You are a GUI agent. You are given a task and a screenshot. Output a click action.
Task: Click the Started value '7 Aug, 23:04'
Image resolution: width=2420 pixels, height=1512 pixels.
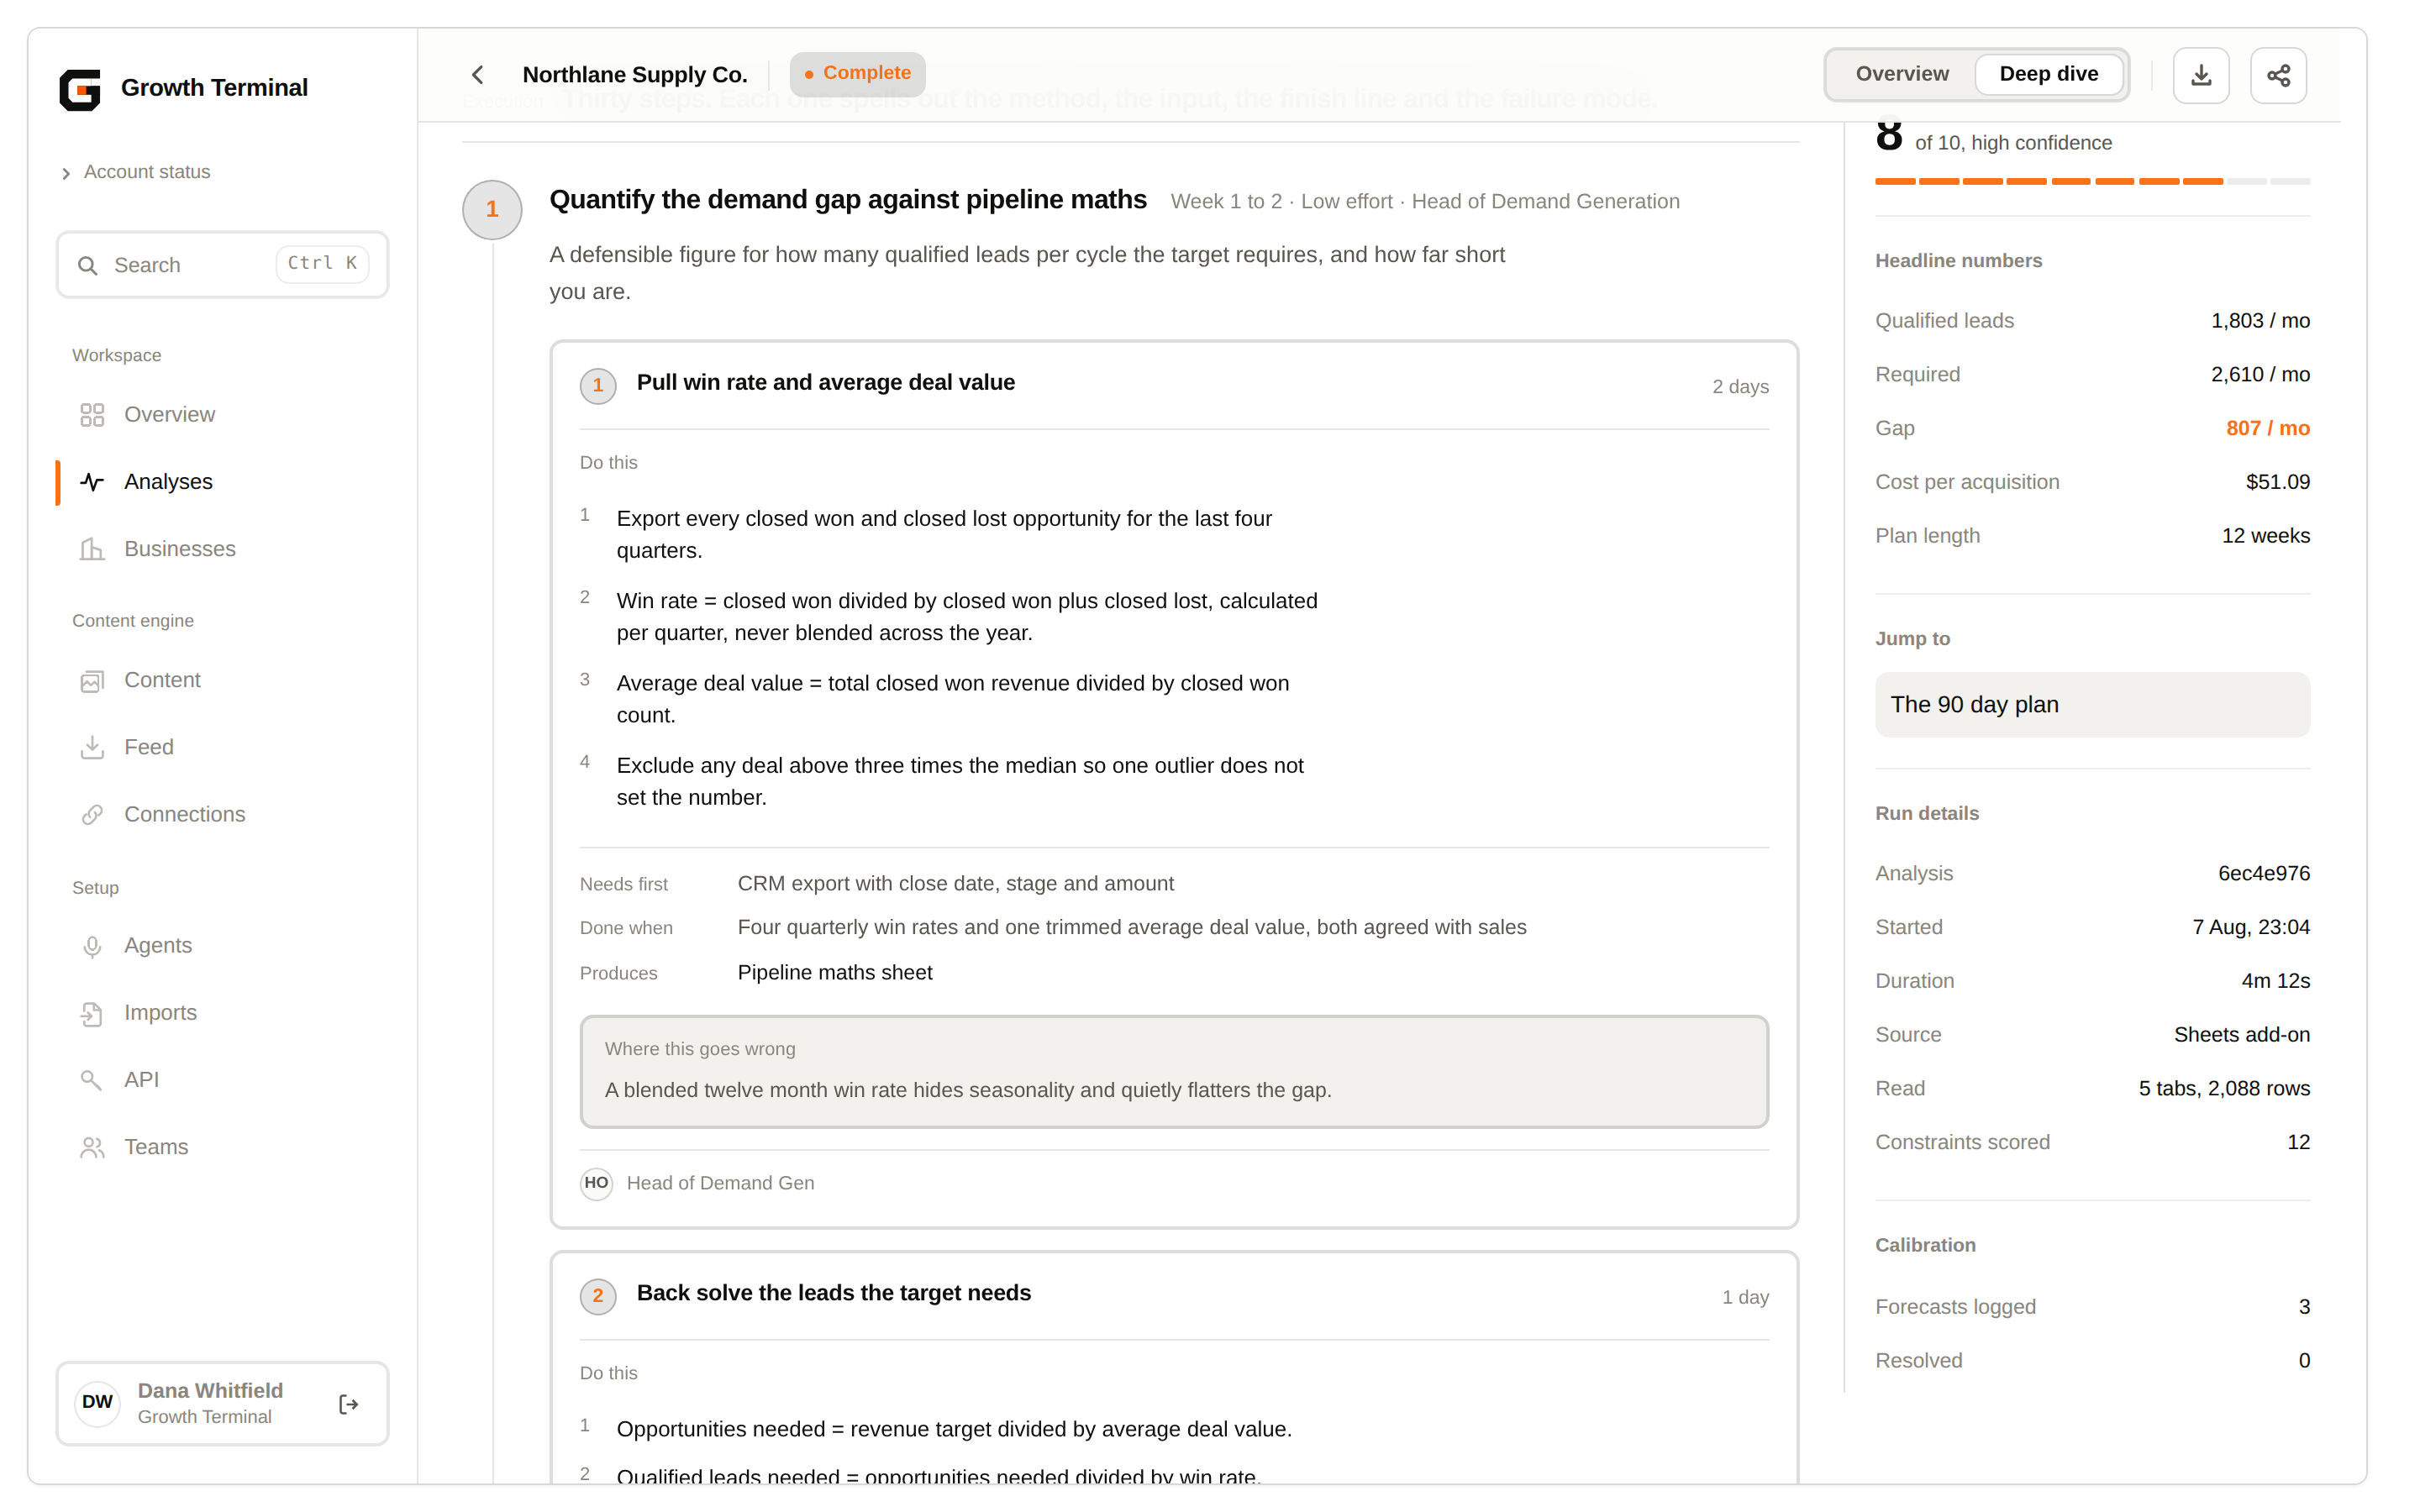coord(2250,928)
